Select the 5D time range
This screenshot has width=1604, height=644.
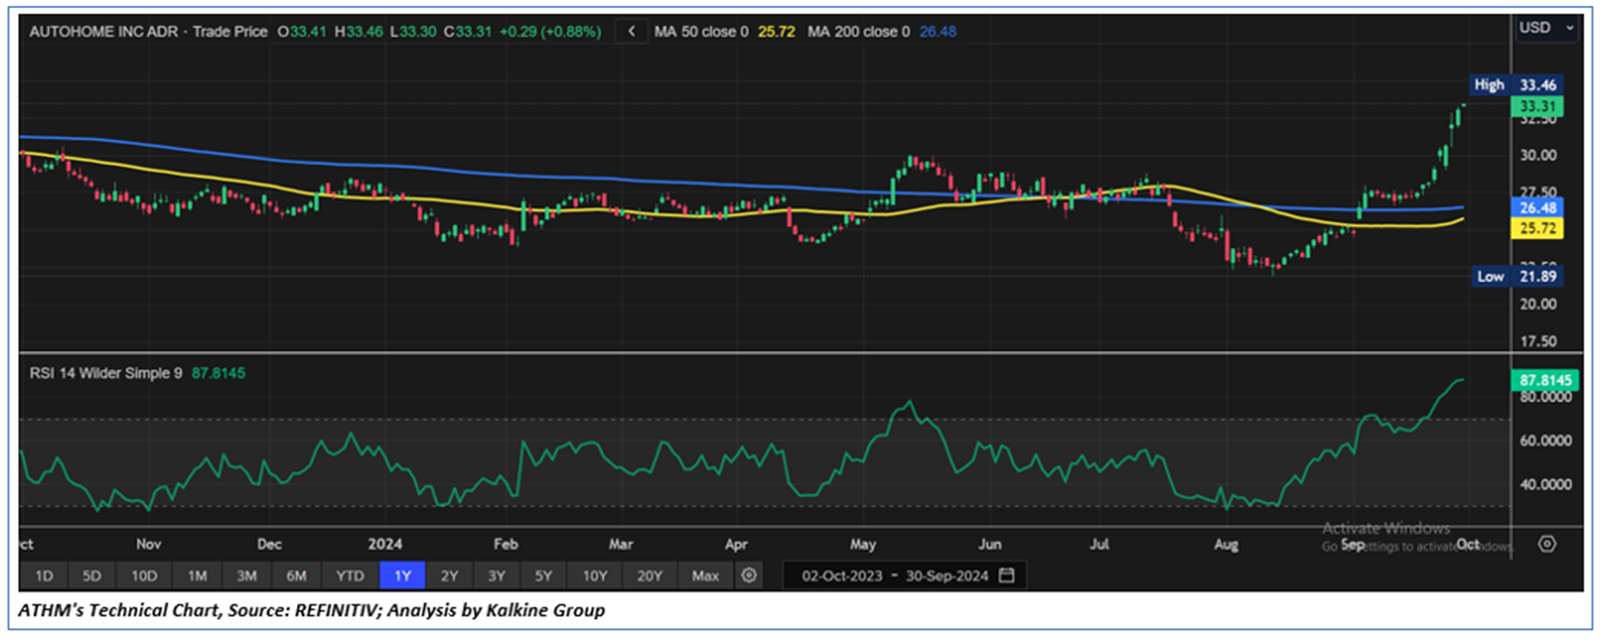pyautogui.click(x=92, y=576)
